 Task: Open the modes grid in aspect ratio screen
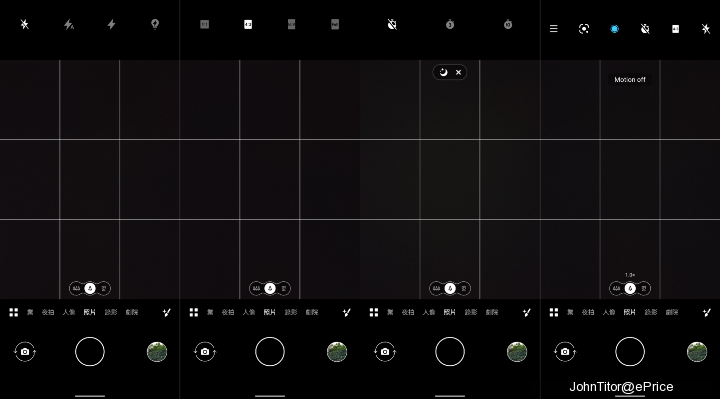[194, 312]
